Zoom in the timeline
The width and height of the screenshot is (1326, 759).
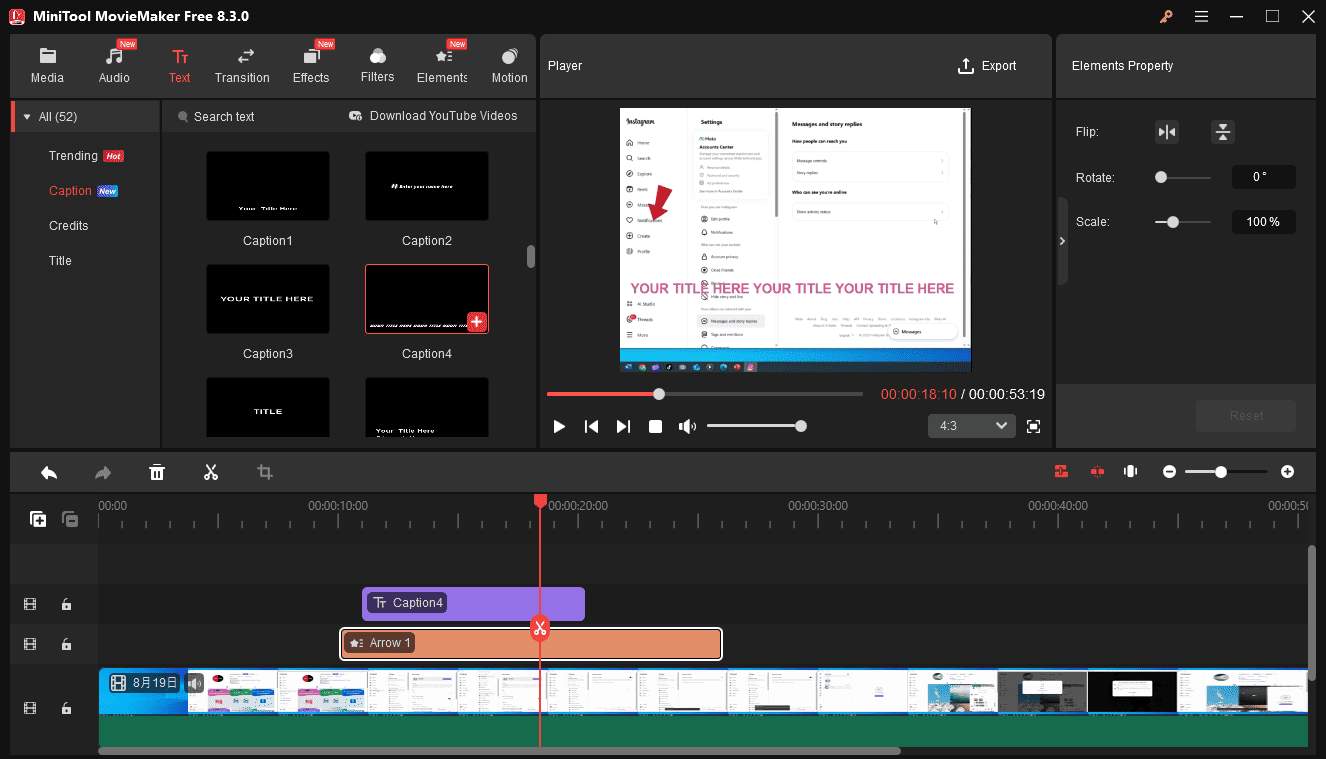click(x=1287, y=472)
